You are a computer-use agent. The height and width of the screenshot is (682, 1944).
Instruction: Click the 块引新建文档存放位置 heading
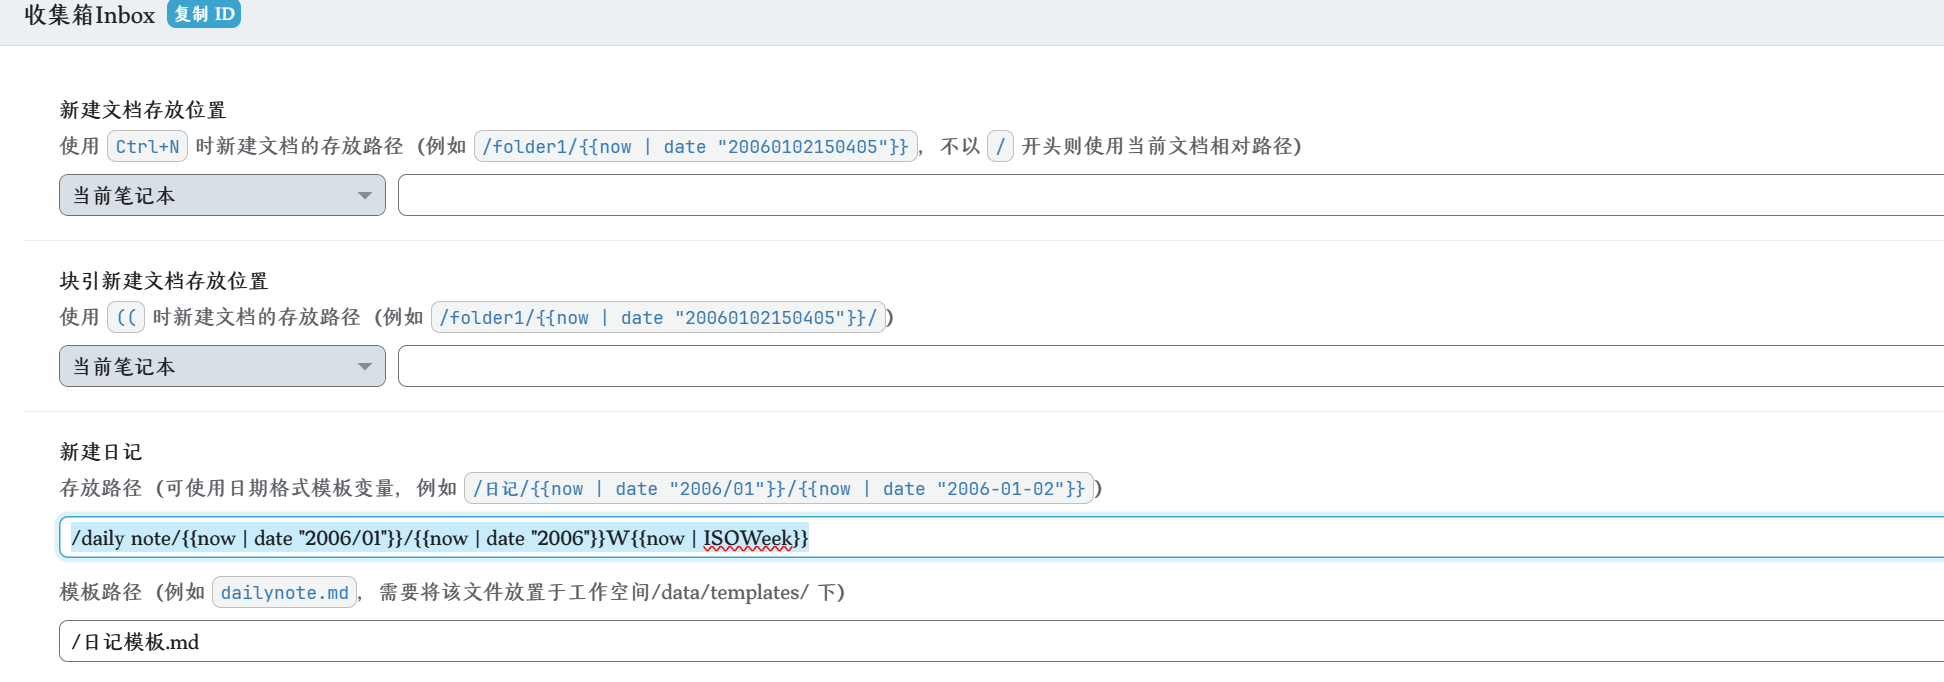[164, 281]
